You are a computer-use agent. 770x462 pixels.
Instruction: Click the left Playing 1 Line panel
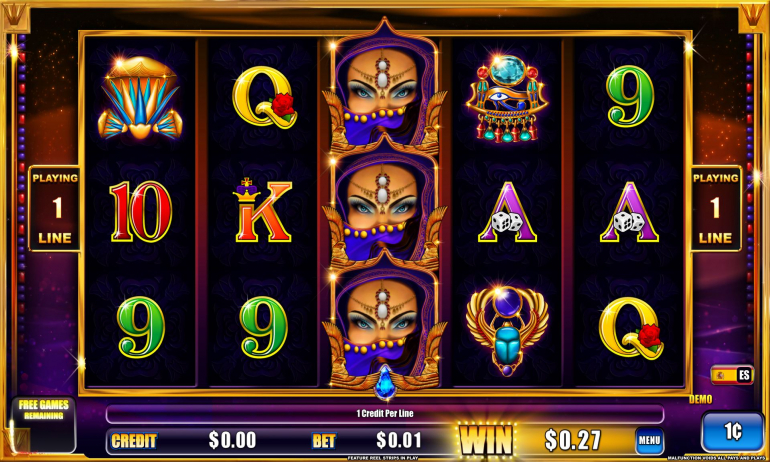click(55, 209)
